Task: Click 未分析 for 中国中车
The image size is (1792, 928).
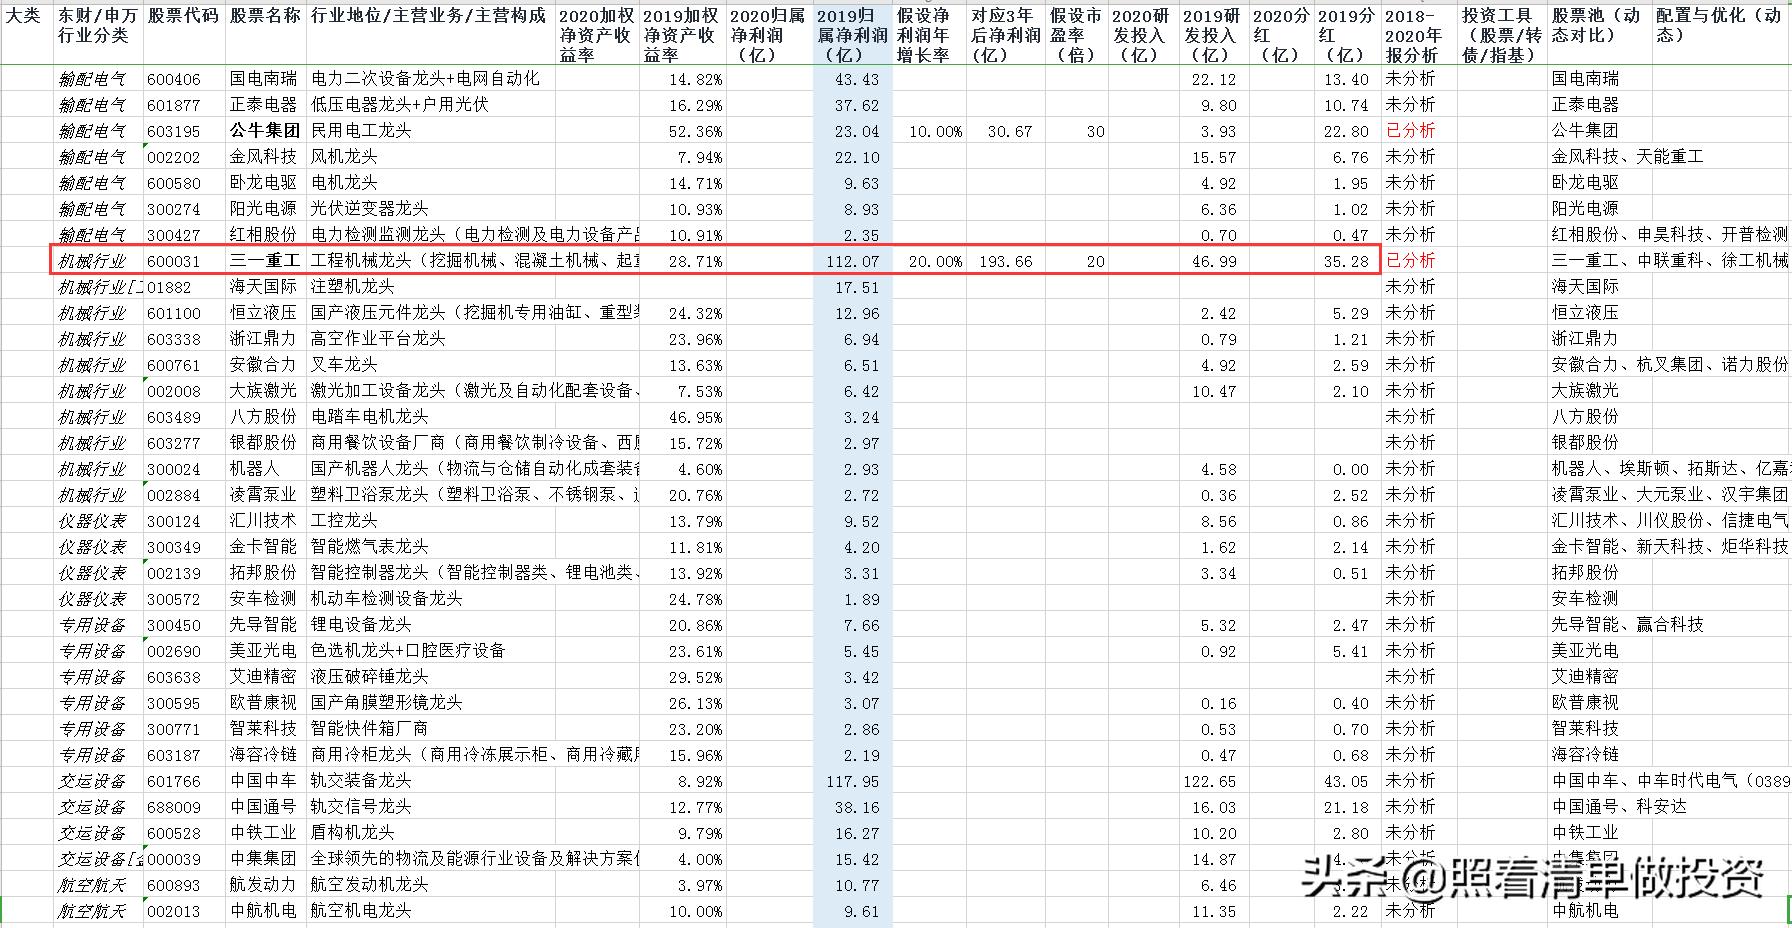Action: [x=1411, y=780]
